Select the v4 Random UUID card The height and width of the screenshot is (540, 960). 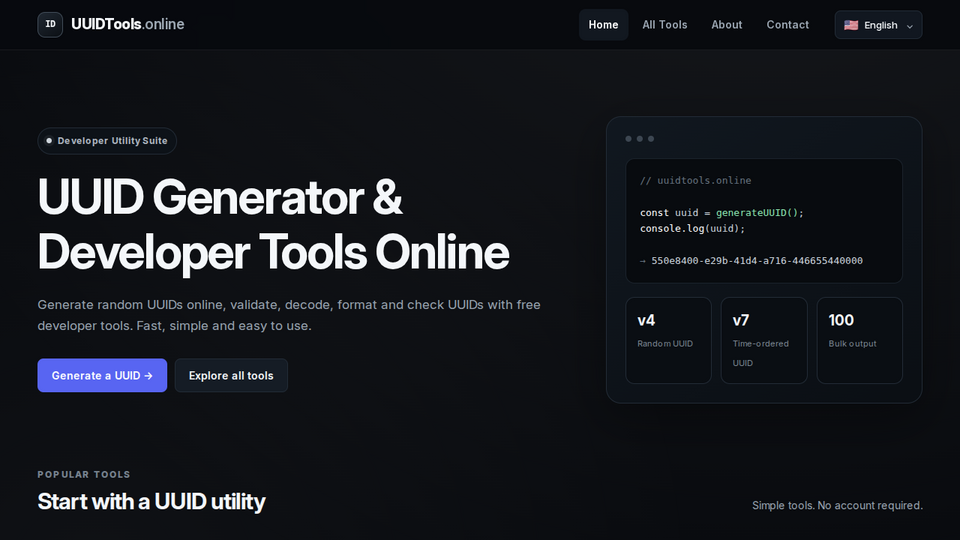[668, 340]
